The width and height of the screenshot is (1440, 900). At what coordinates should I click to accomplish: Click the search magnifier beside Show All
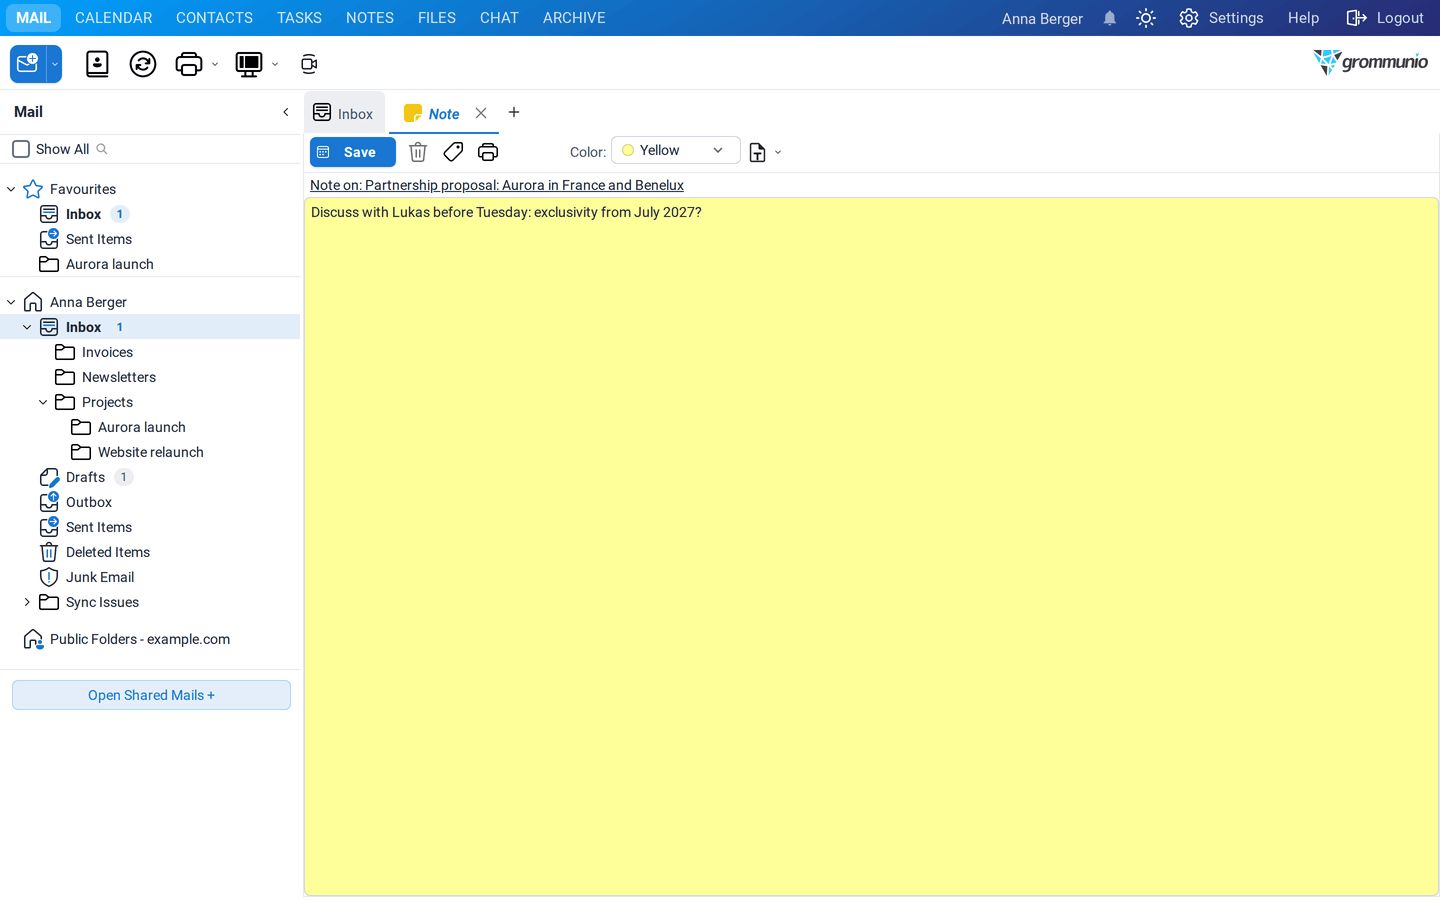pyautogui.click(x=102, y=149)
